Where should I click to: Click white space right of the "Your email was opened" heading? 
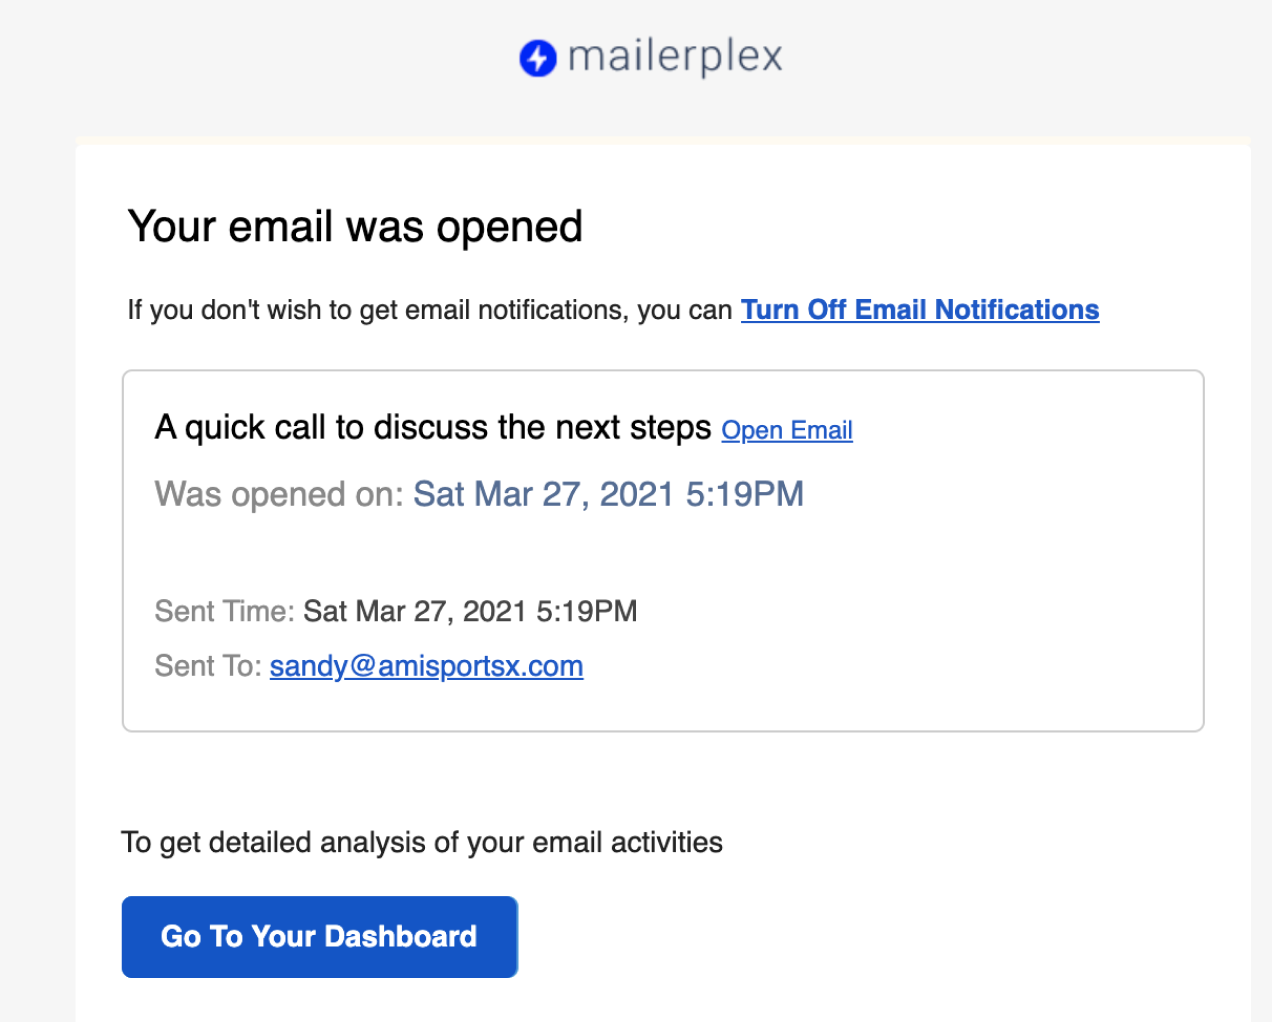click(x=900, y=227)
